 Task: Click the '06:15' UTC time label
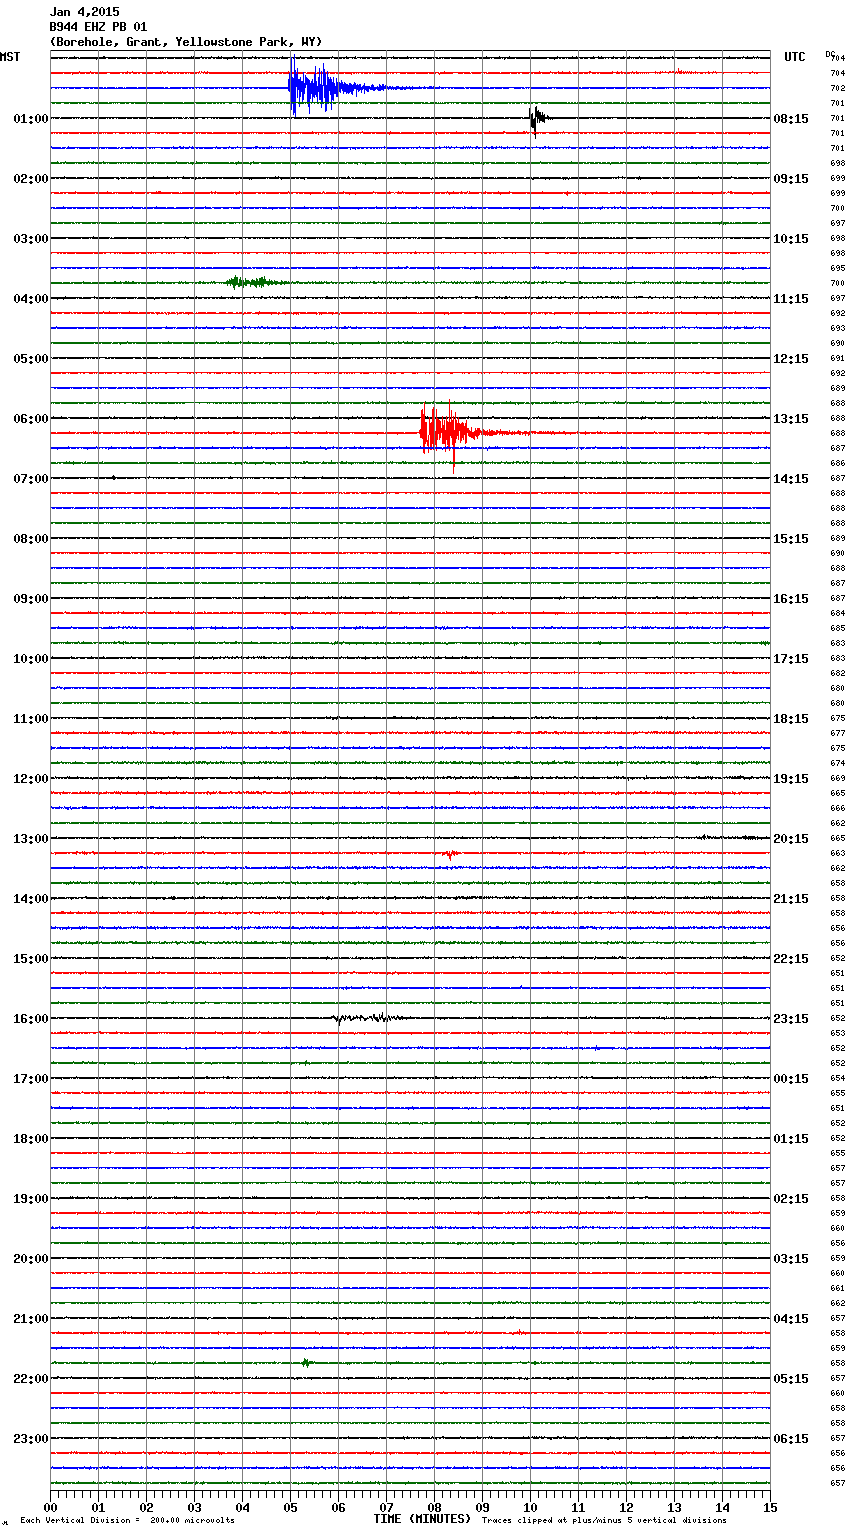click(791, 1439)
